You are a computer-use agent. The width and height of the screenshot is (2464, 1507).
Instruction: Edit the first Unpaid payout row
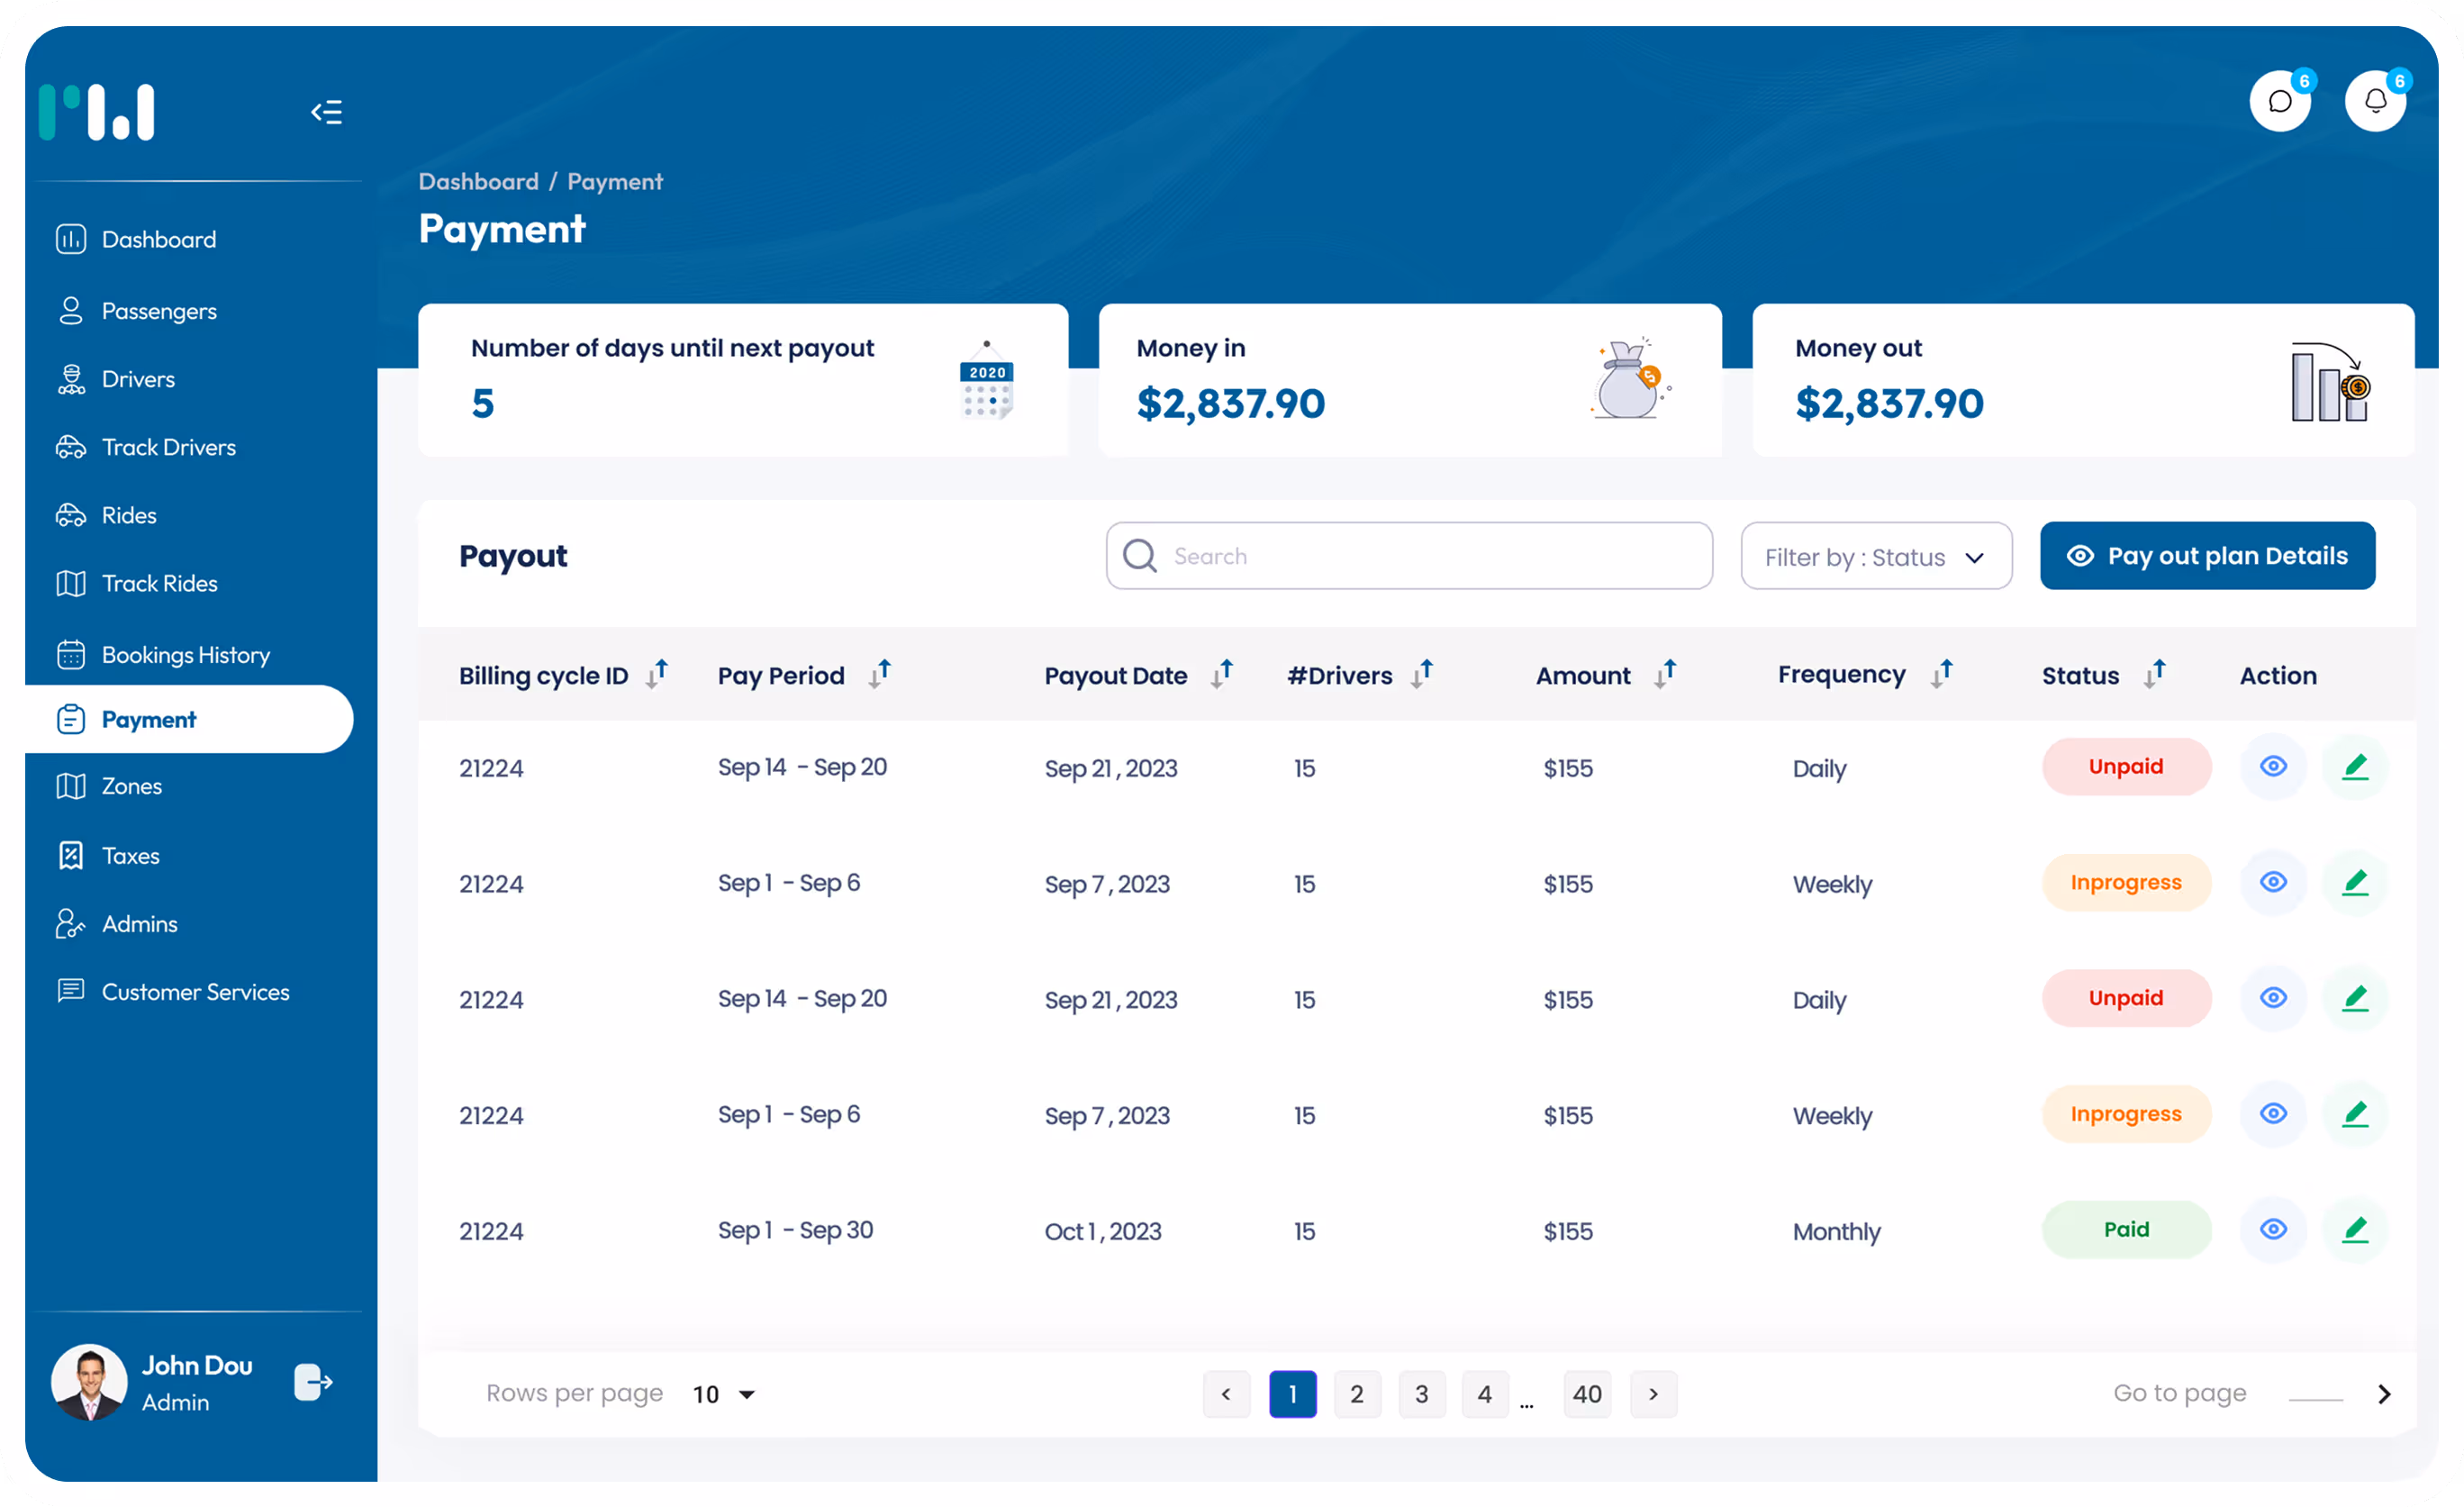pos(2356,767)
